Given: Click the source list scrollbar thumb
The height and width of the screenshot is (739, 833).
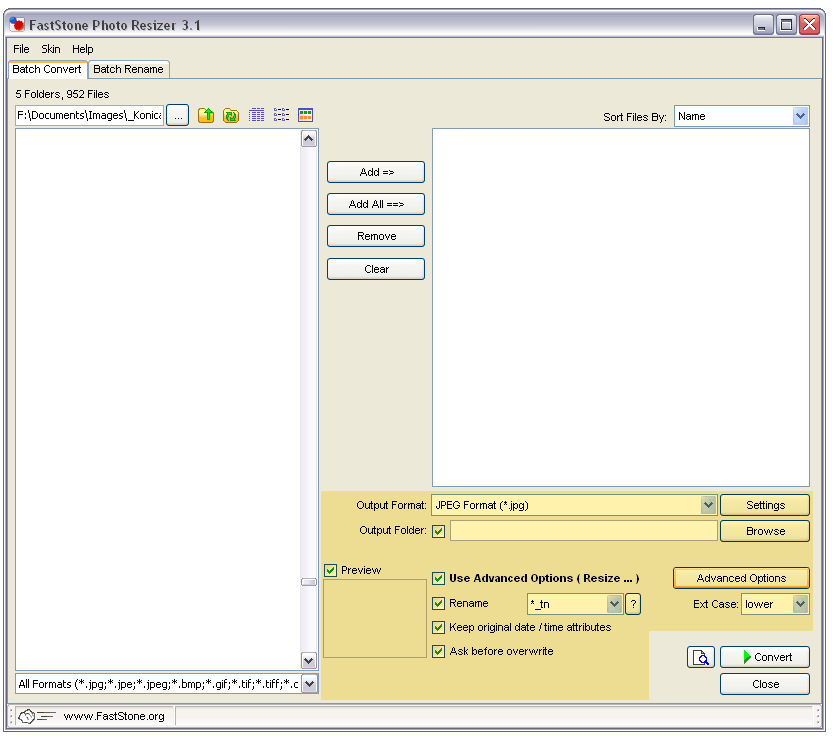Looking at the screenshot, I should 309,582.
